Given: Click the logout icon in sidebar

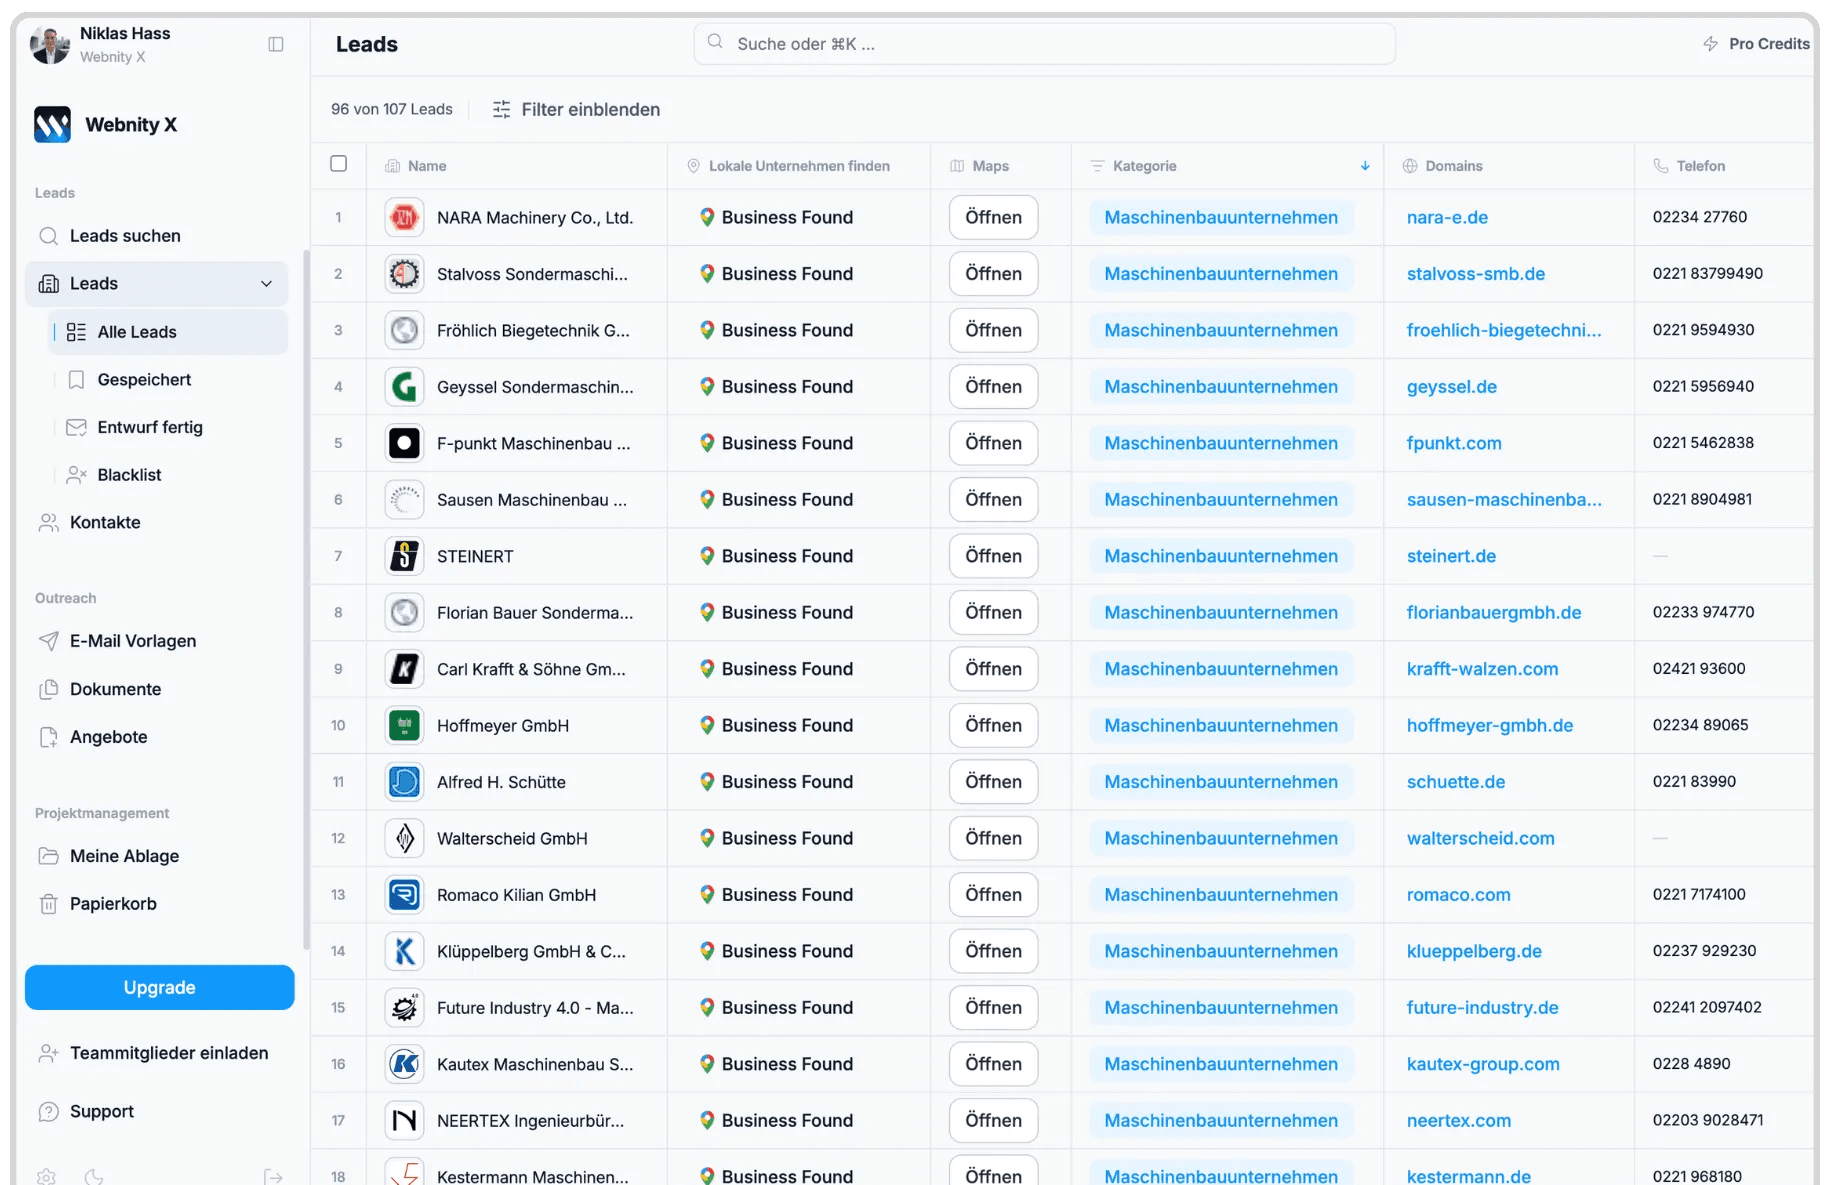Looking at the screenshot, I should [273, 1176].
